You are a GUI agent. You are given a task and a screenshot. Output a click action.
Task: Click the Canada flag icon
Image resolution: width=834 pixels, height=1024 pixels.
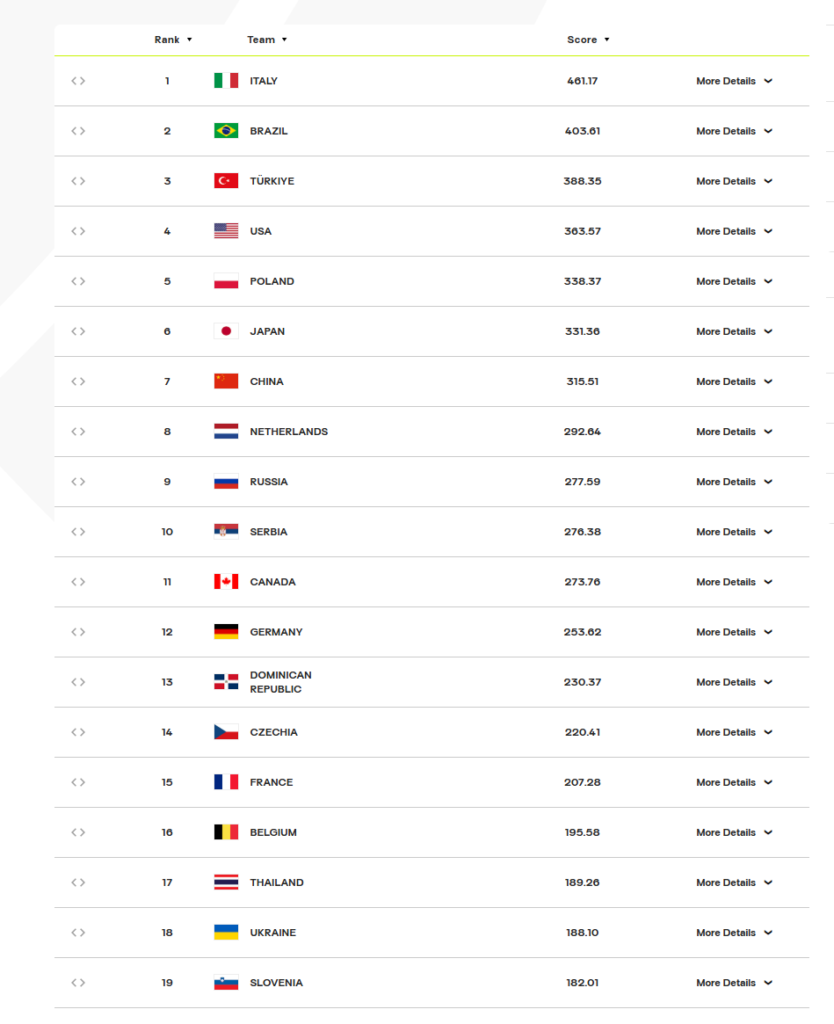[x=226, y=582]
